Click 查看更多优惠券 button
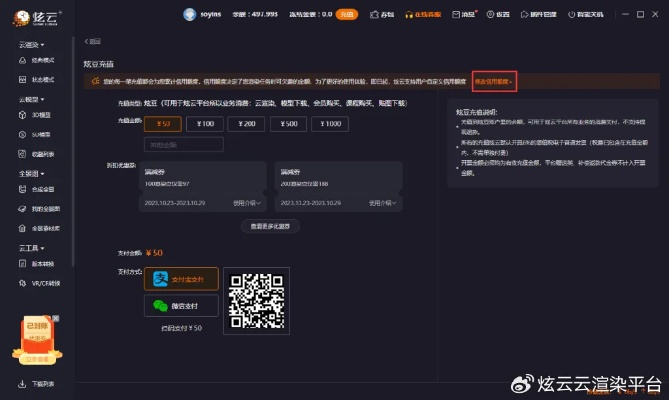Screen dimensions: 669x400 (x=270, y=226)
